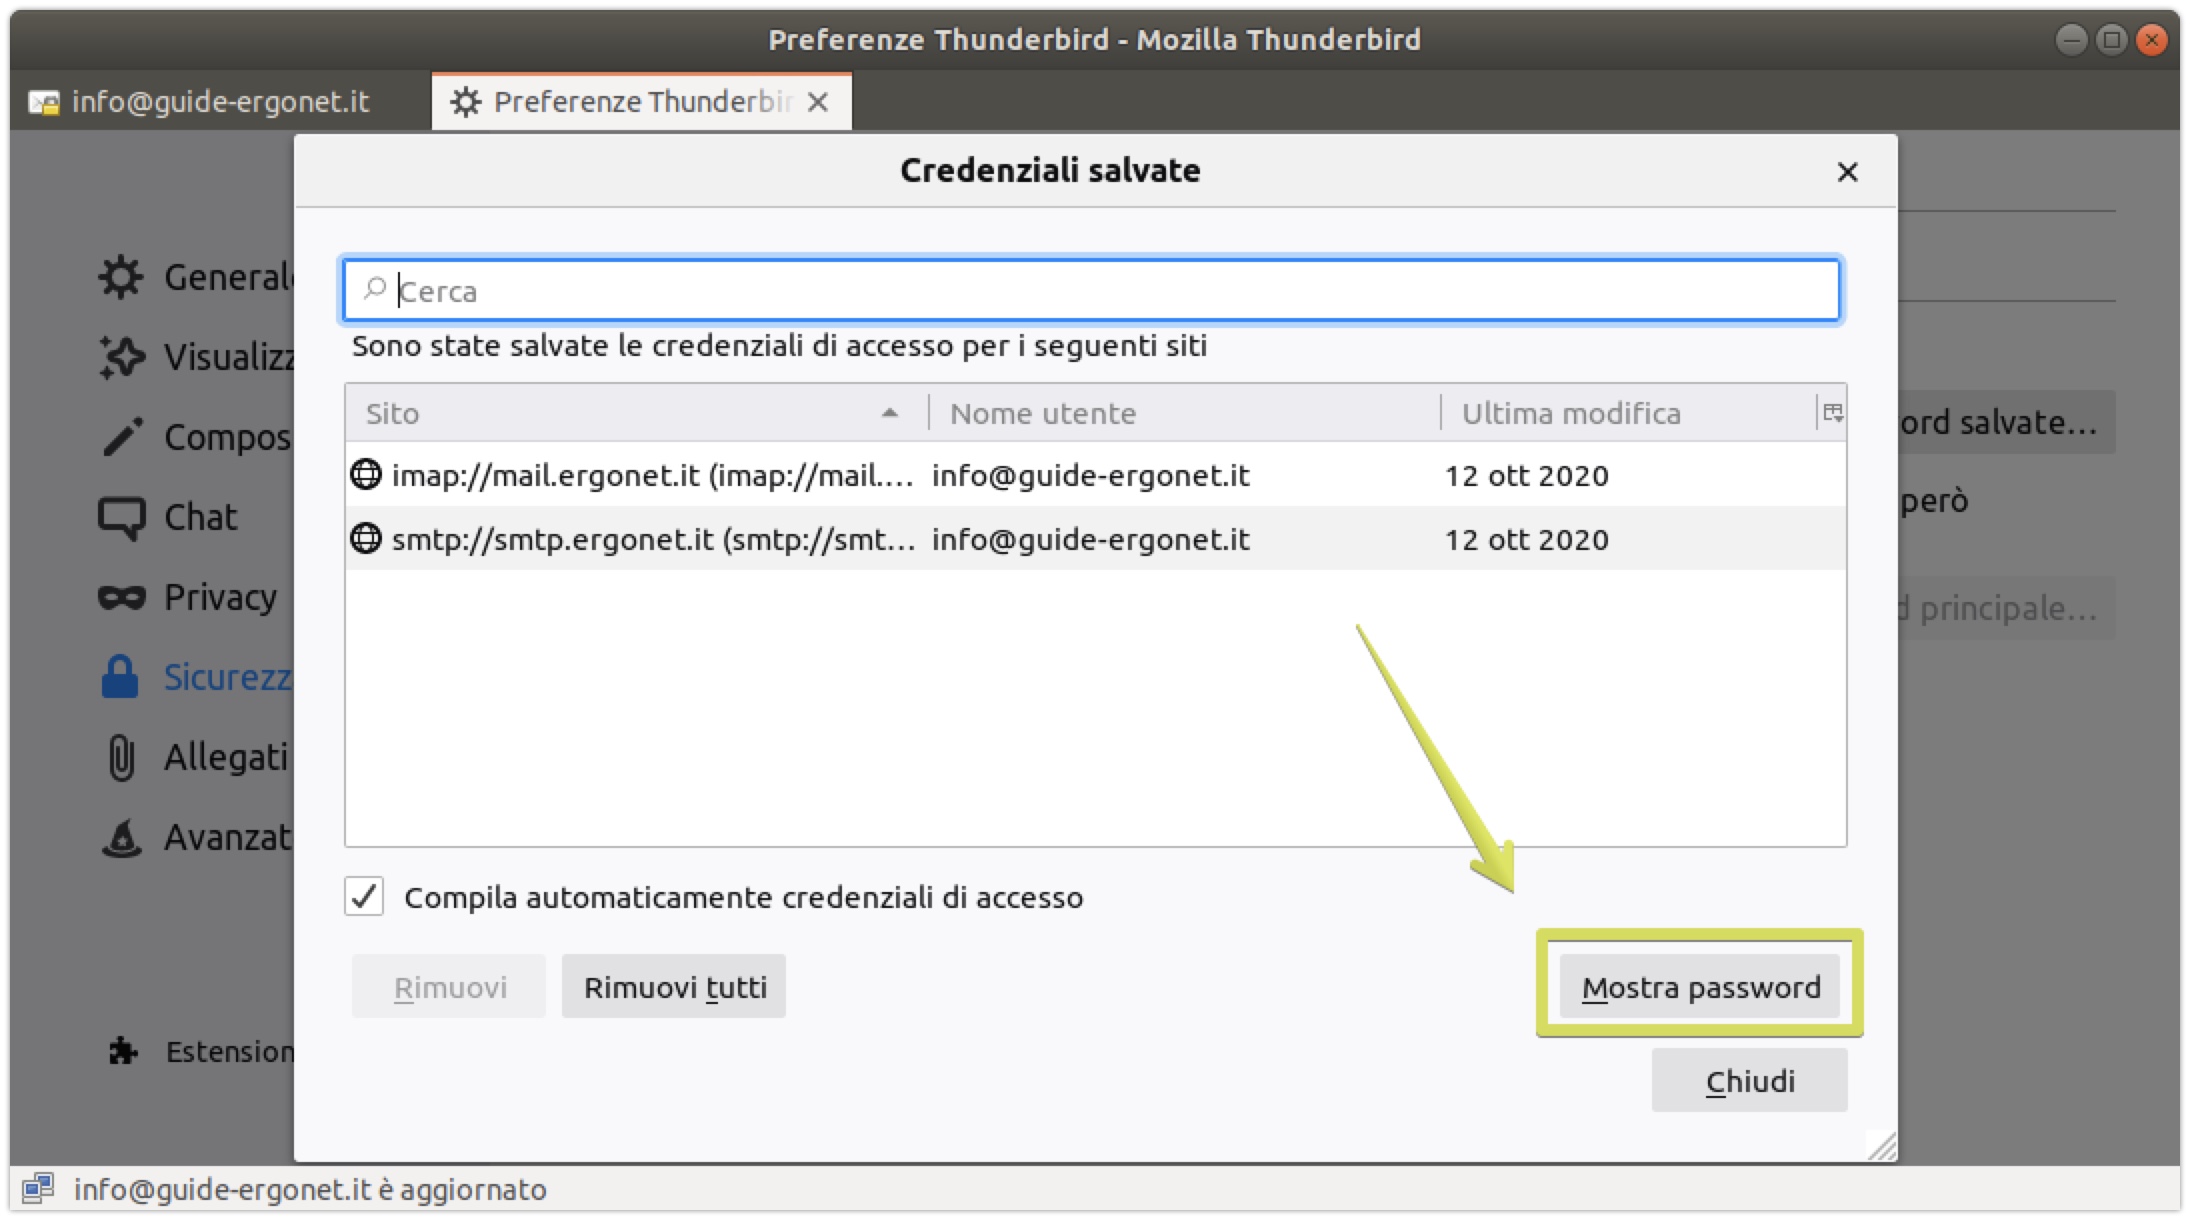This screenshot has height=1220, width=2190.
Task: Click the Visualizzazione sparkle icon in sidebar
Action: point(121,357)
